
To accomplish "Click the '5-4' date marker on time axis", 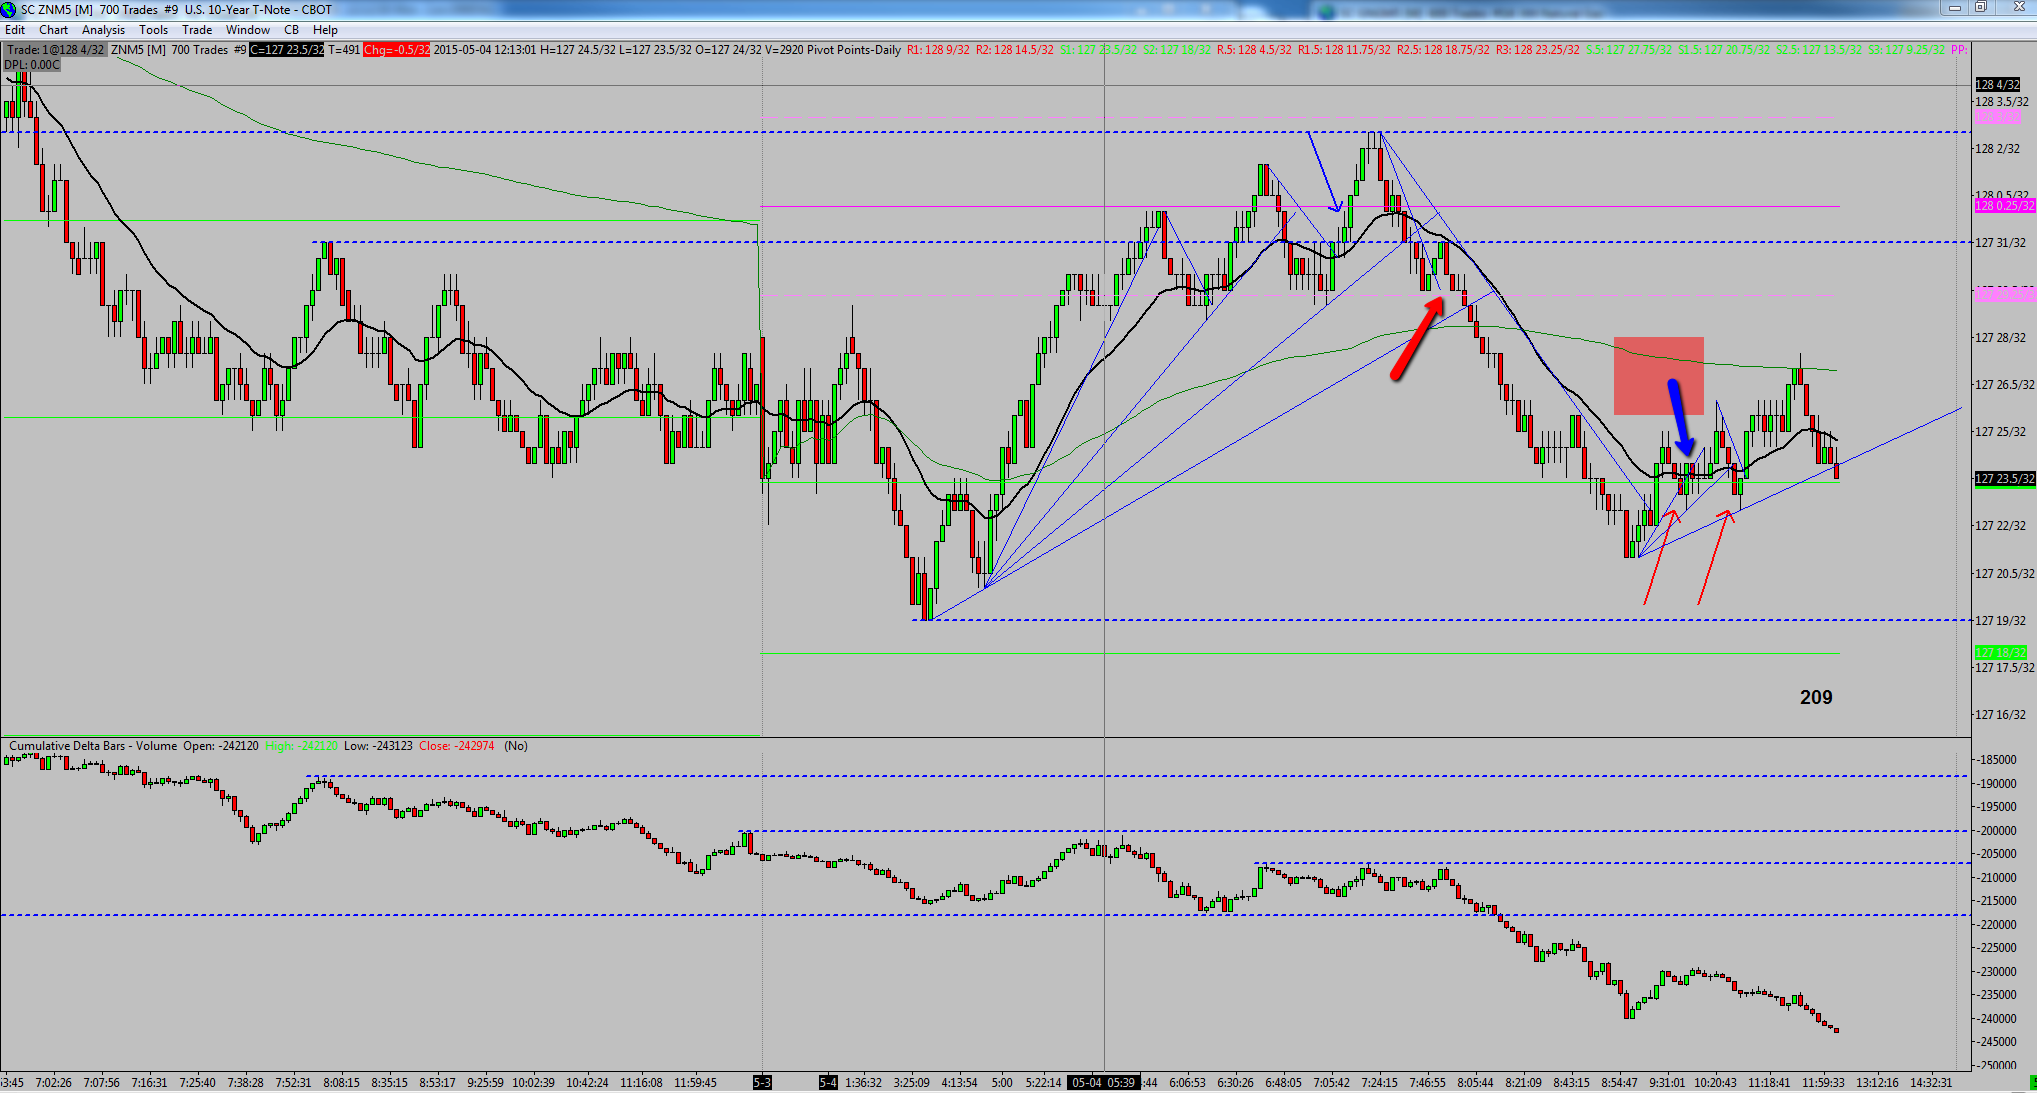I will (x=828, y=1083).
